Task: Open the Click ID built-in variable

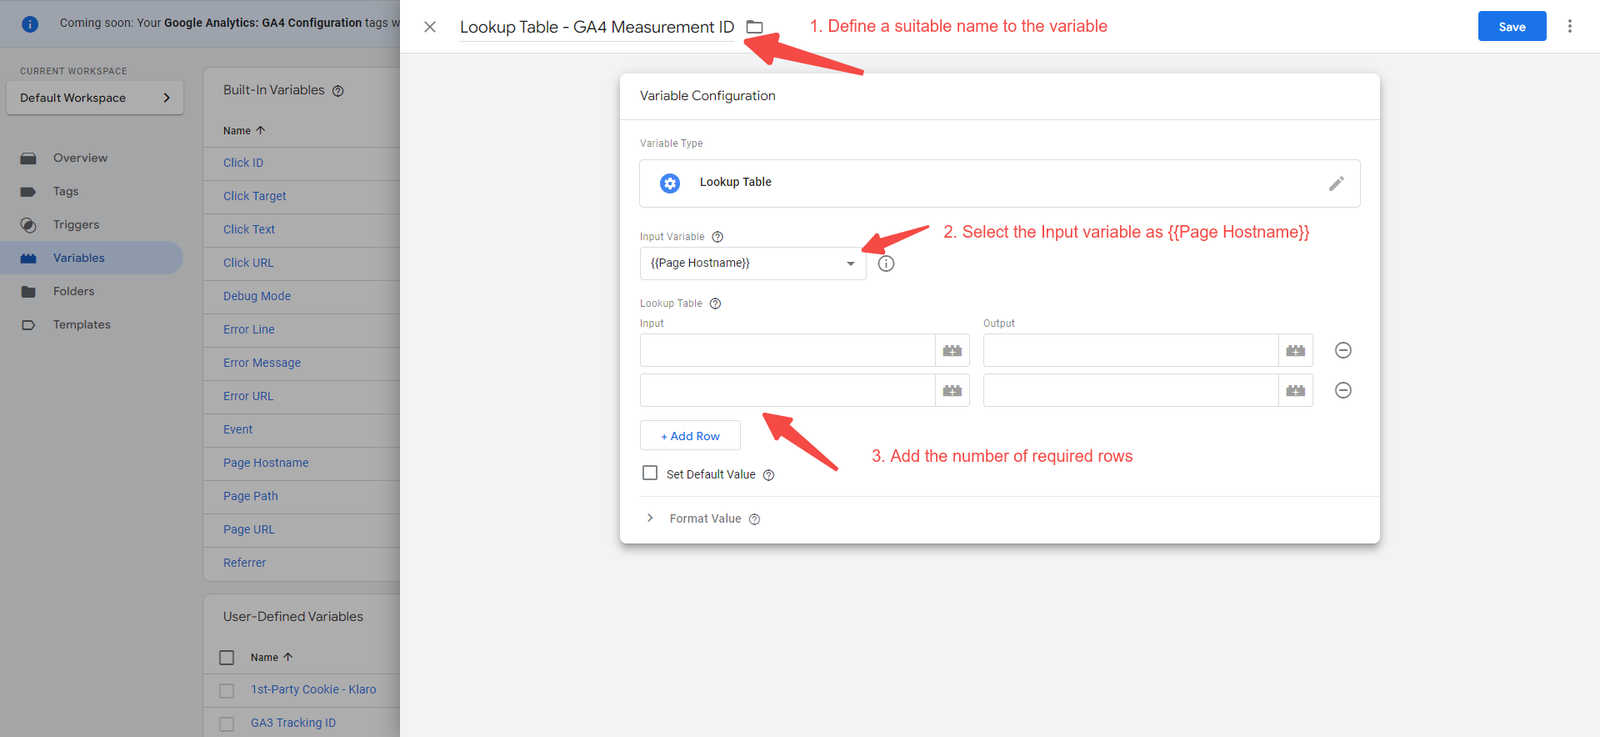Action: click(x=243, y=163)
